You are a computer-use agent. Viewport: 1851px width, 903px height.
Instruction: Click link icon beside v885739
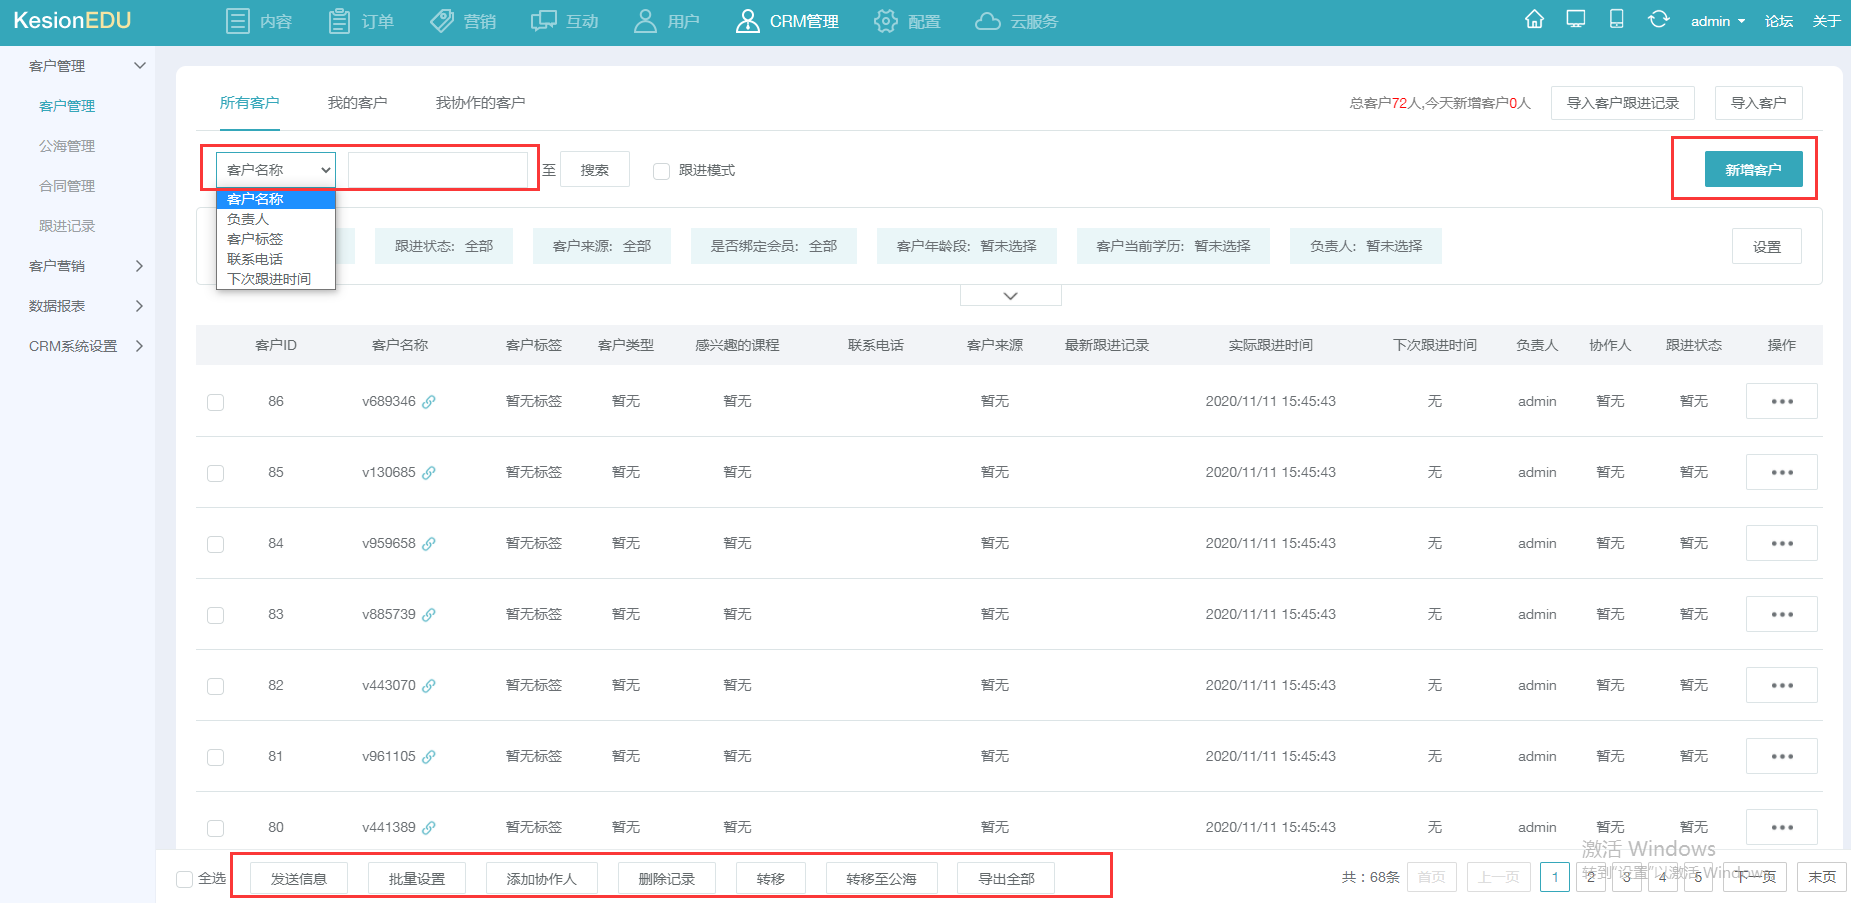(x=429, y=614)
